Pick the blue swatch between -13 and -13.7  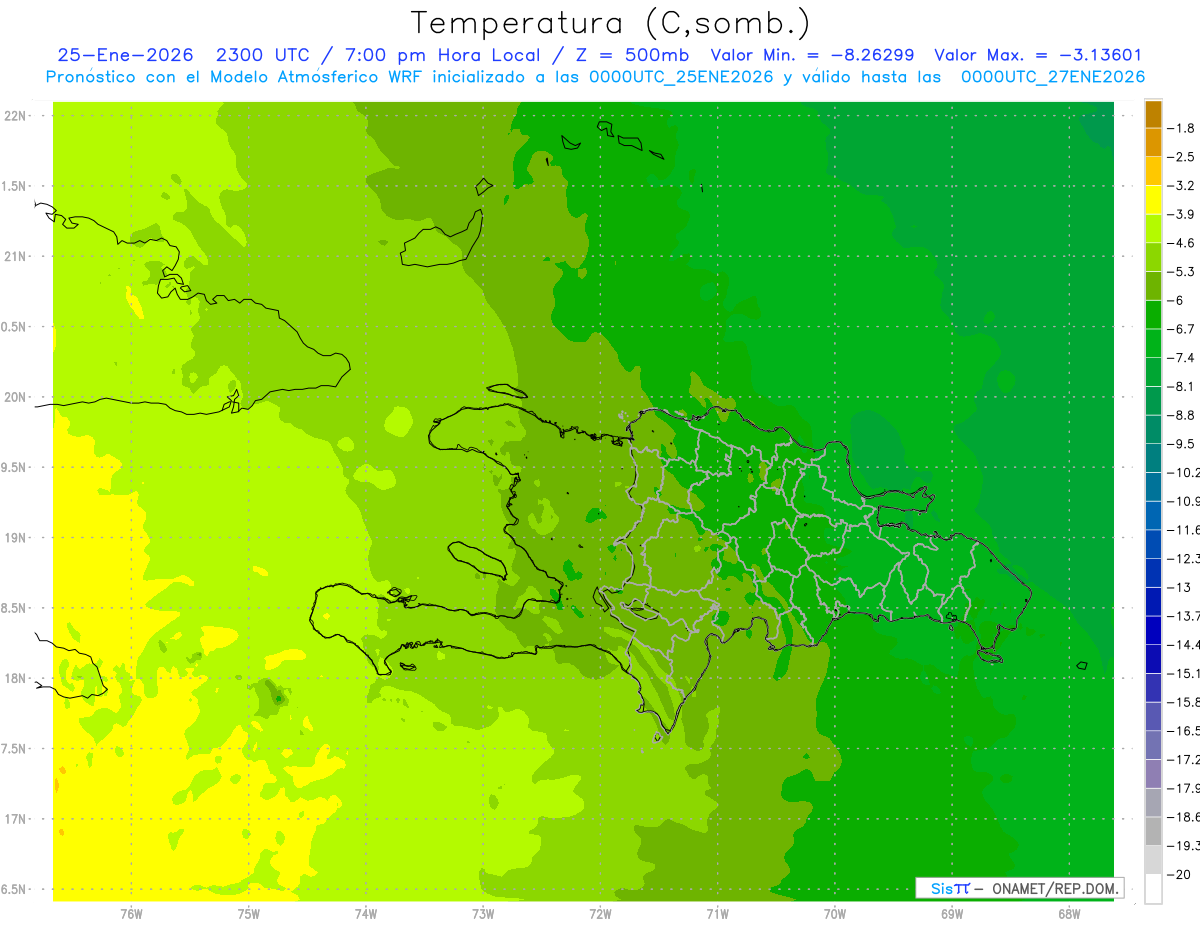[x=1153, y=601]
